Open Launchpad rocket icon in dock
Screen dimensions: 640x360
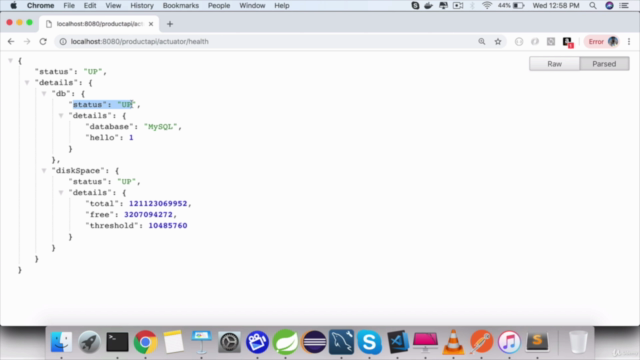point(89,342)
